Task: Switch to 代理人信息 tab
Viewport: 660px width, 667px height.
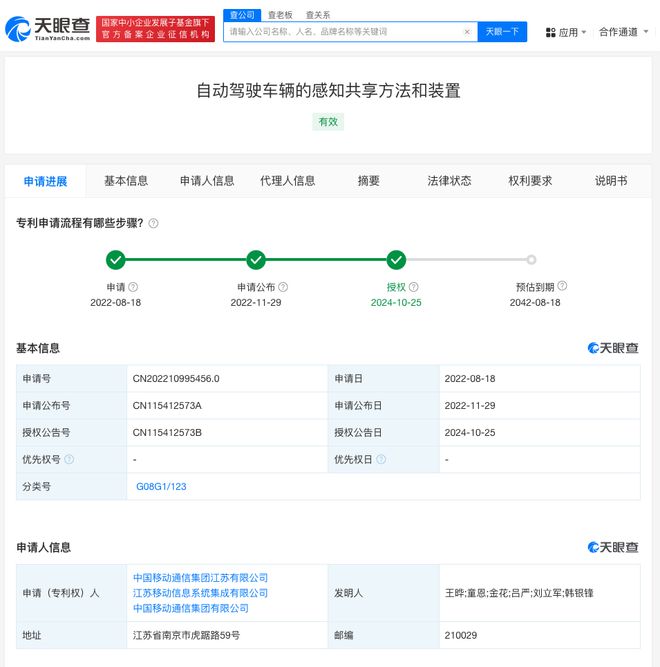Action: (287, 181)
